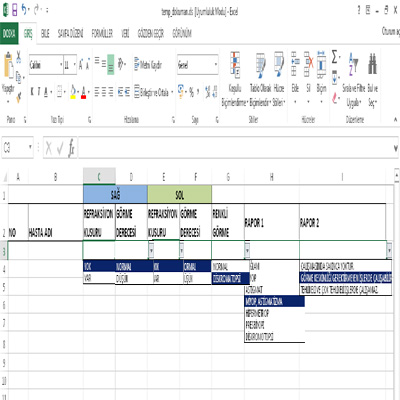
Task: Click the Save icon in quick access toolbar
Action: [x=15, y=11]
